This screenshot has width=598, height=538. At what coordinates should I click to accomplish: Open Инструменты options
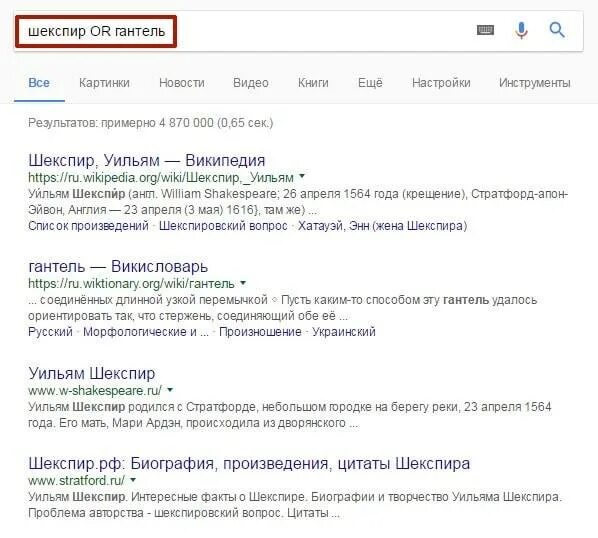tap(535, 83)
